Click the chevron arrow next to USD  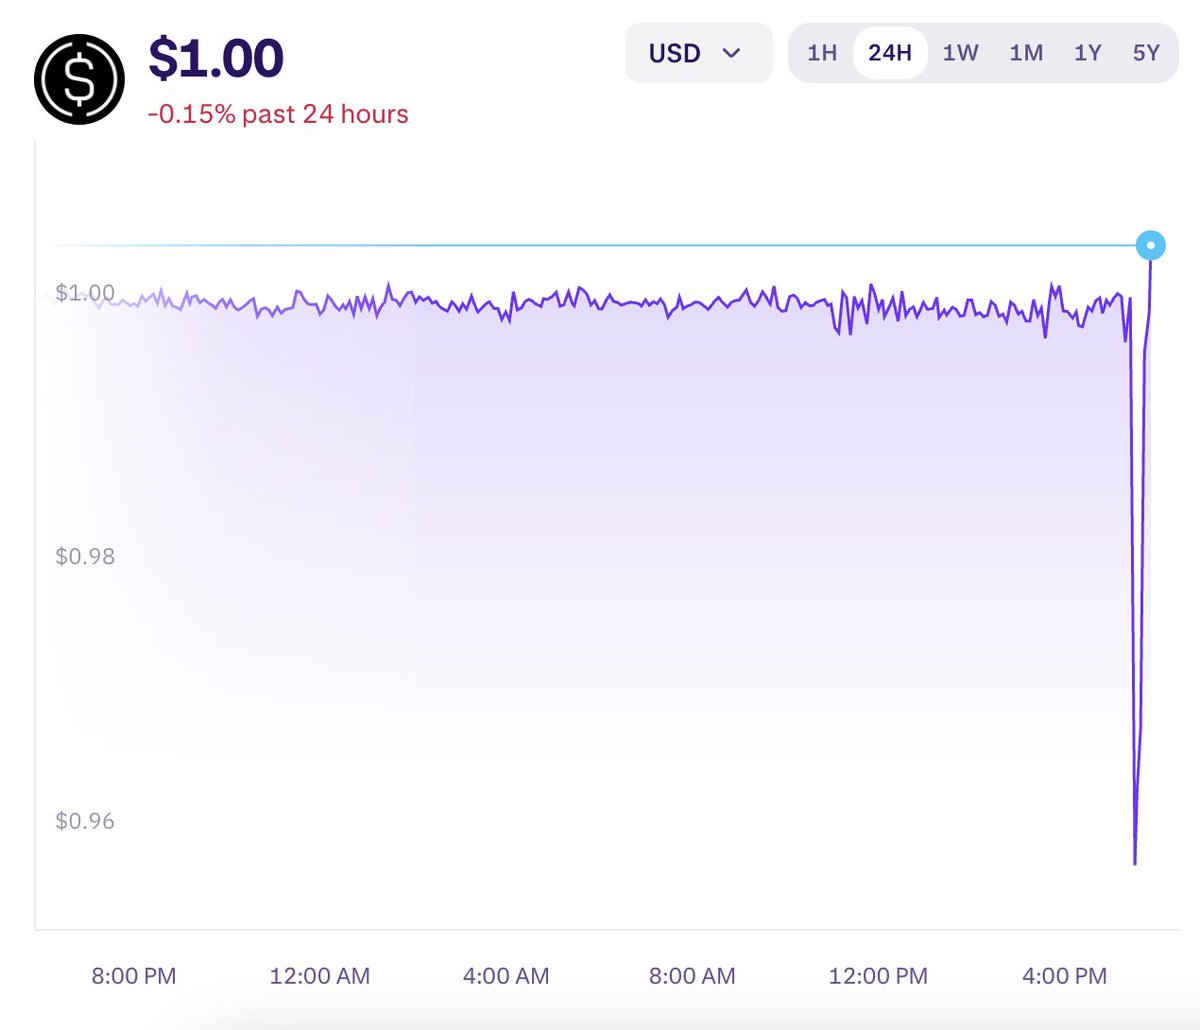tap(733, 54)
